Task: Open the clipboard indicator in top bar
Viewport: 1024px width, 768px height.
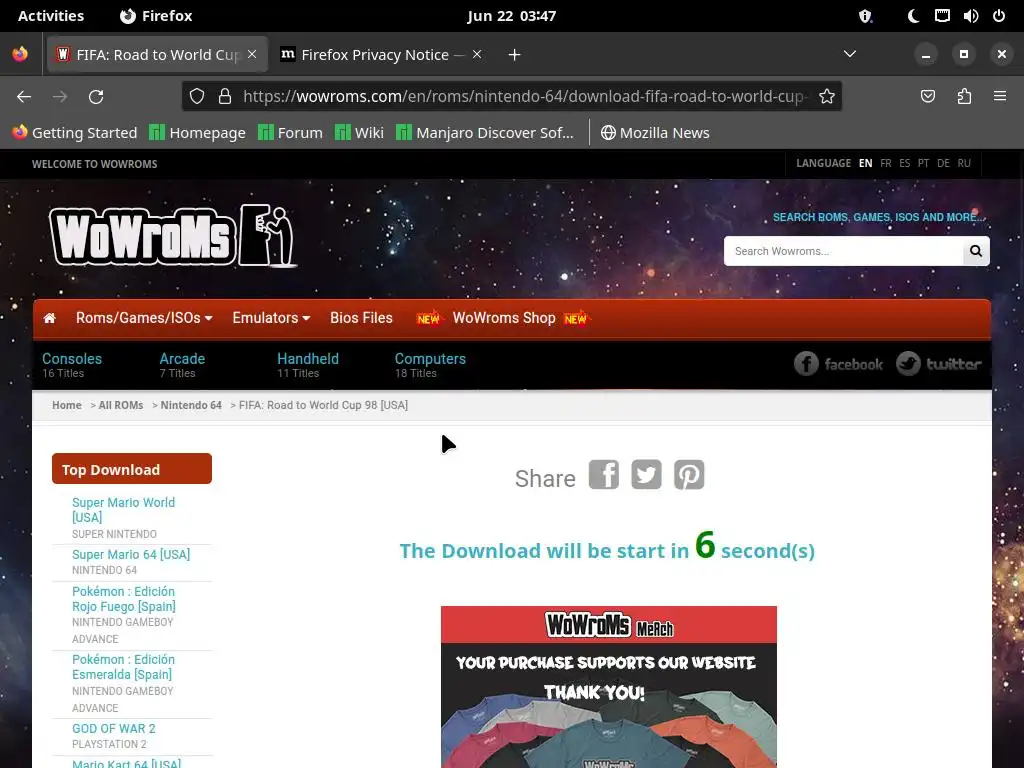Action: [x=942, y=16]
